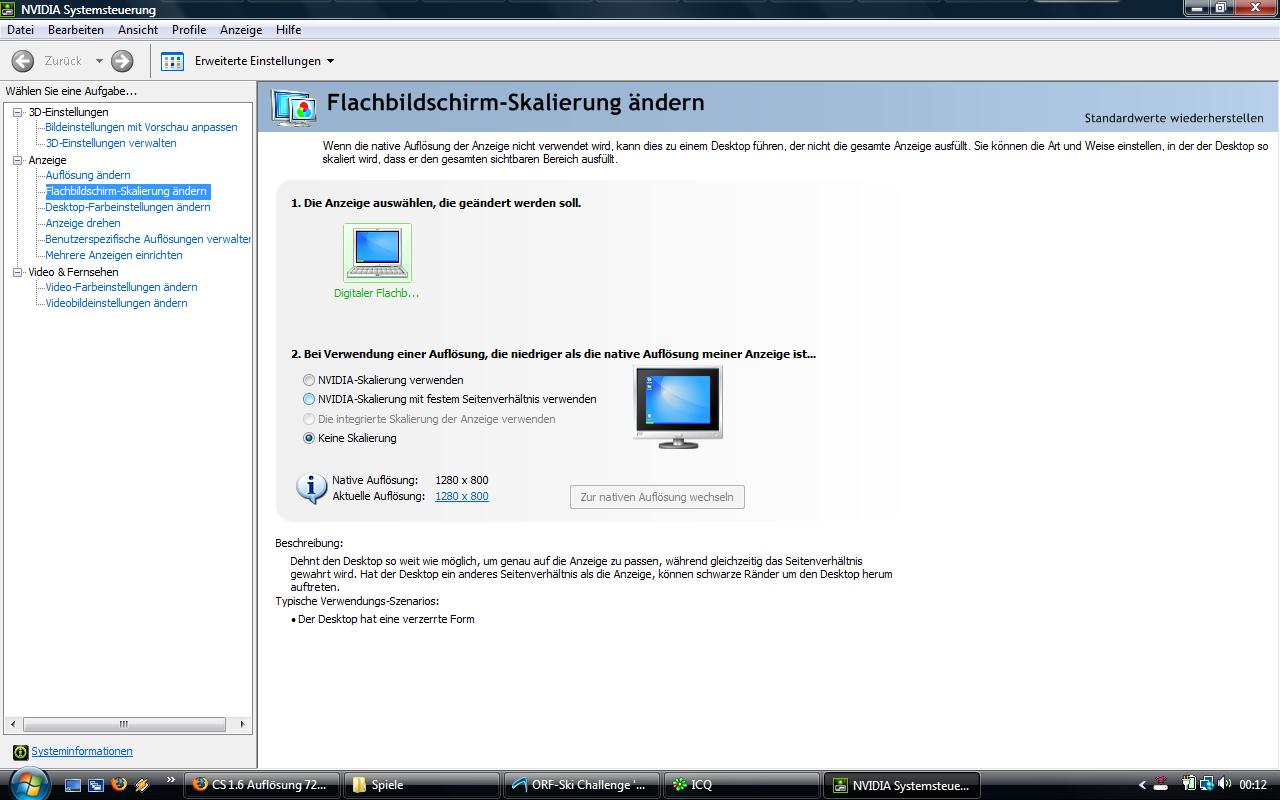Open the Erweiterte Einstellungen view dropdown
The width and height of the screenshot is (1280, 800).
[265, 61]
